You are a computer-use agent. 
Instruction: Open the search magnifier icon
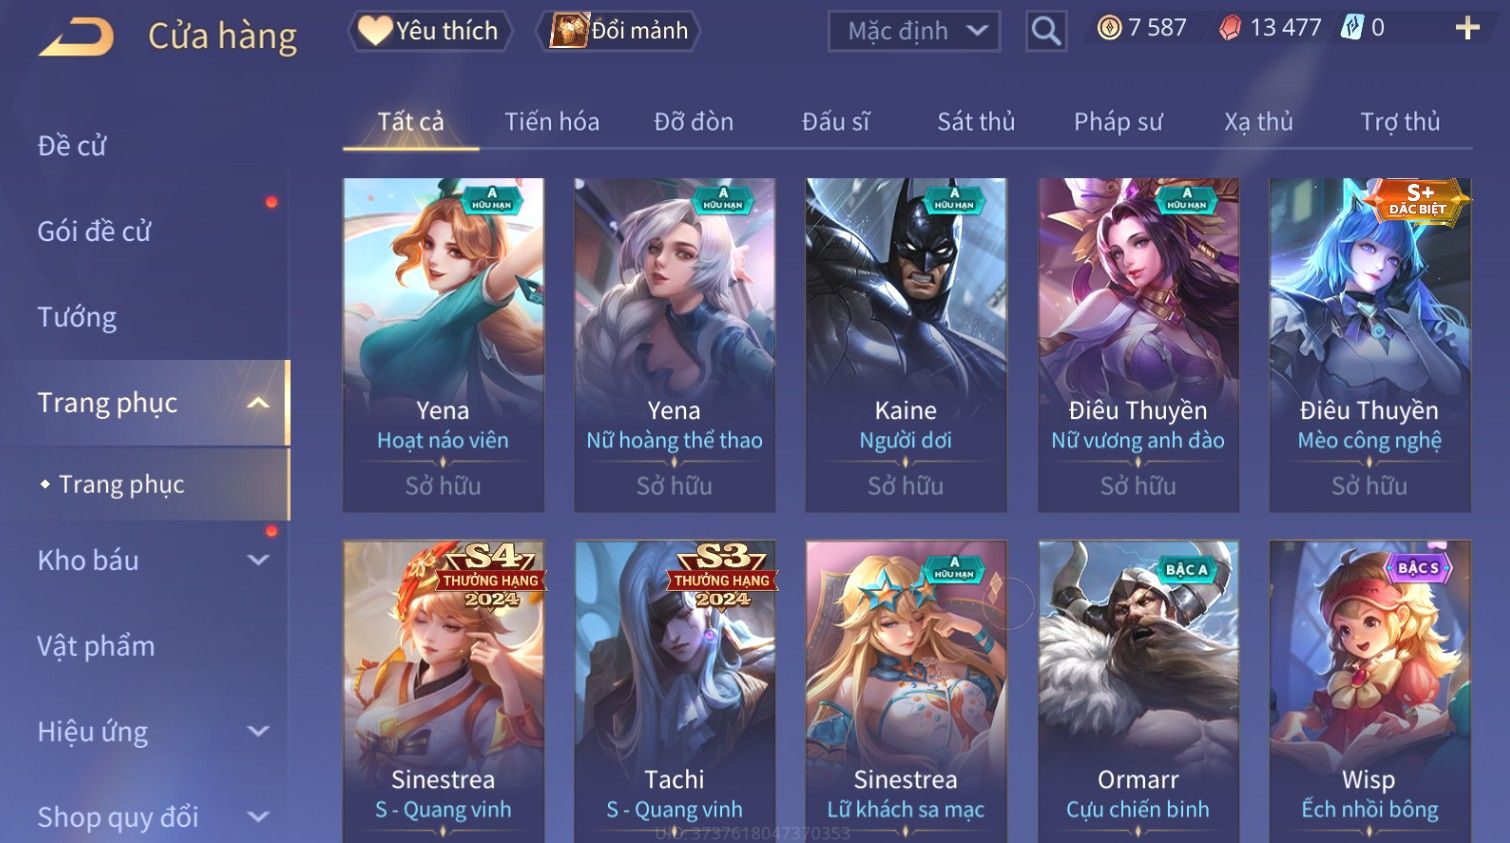click(1046, 31)
